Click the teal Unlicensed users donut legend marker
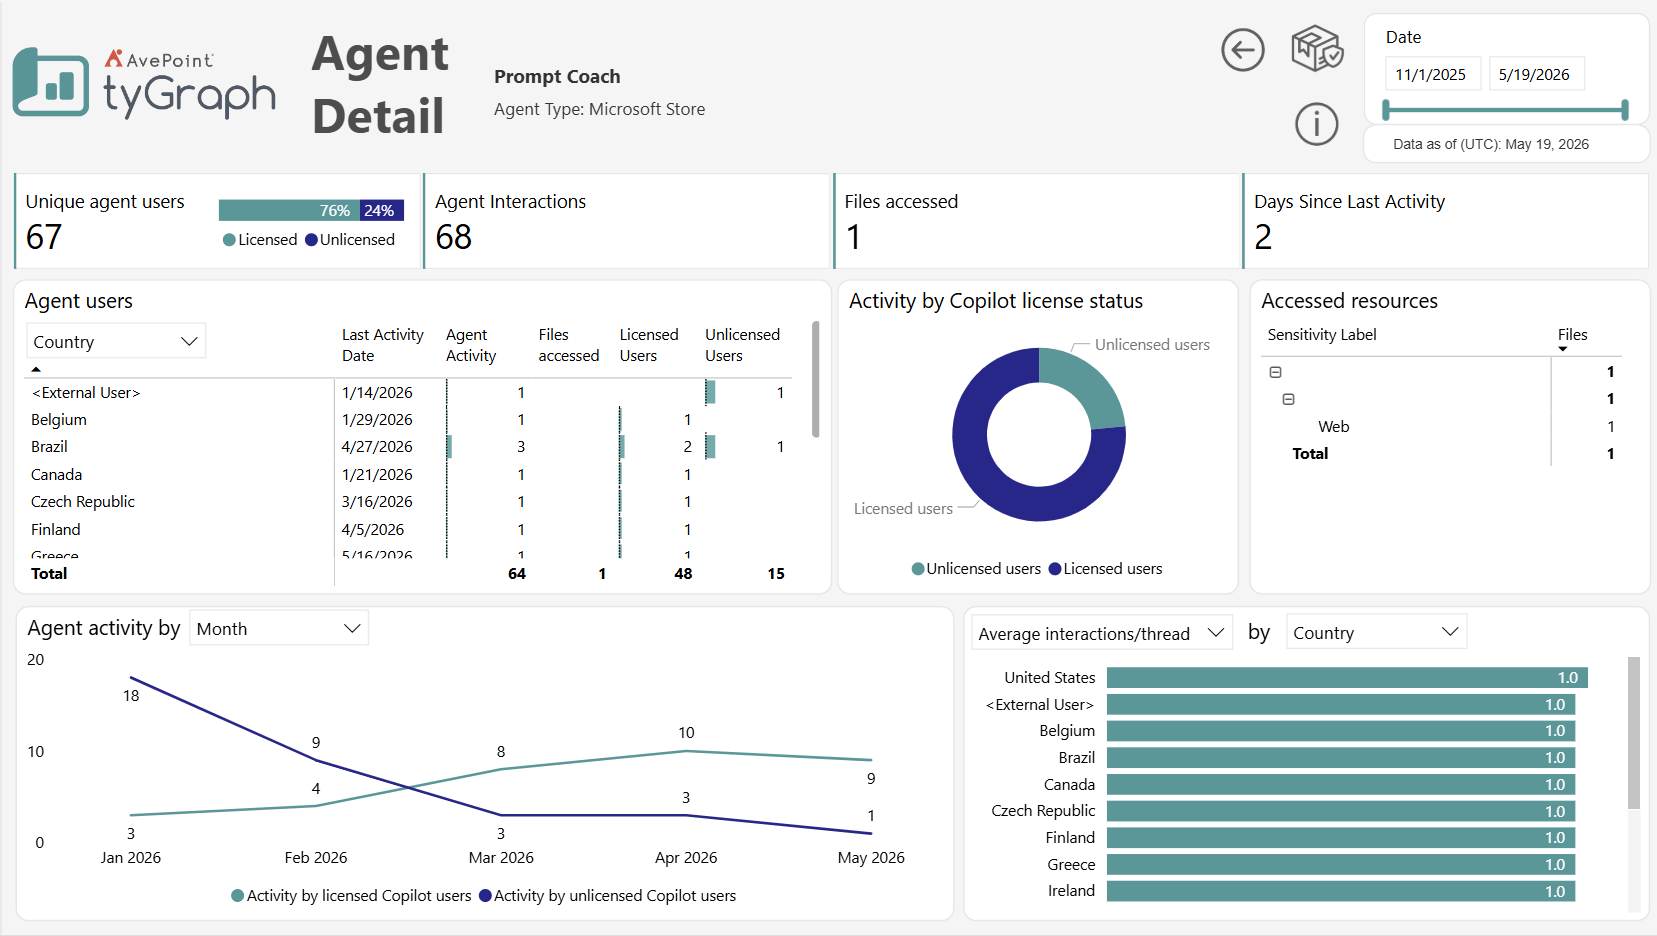Screen dimensions: 1657x936 [918, 569]
